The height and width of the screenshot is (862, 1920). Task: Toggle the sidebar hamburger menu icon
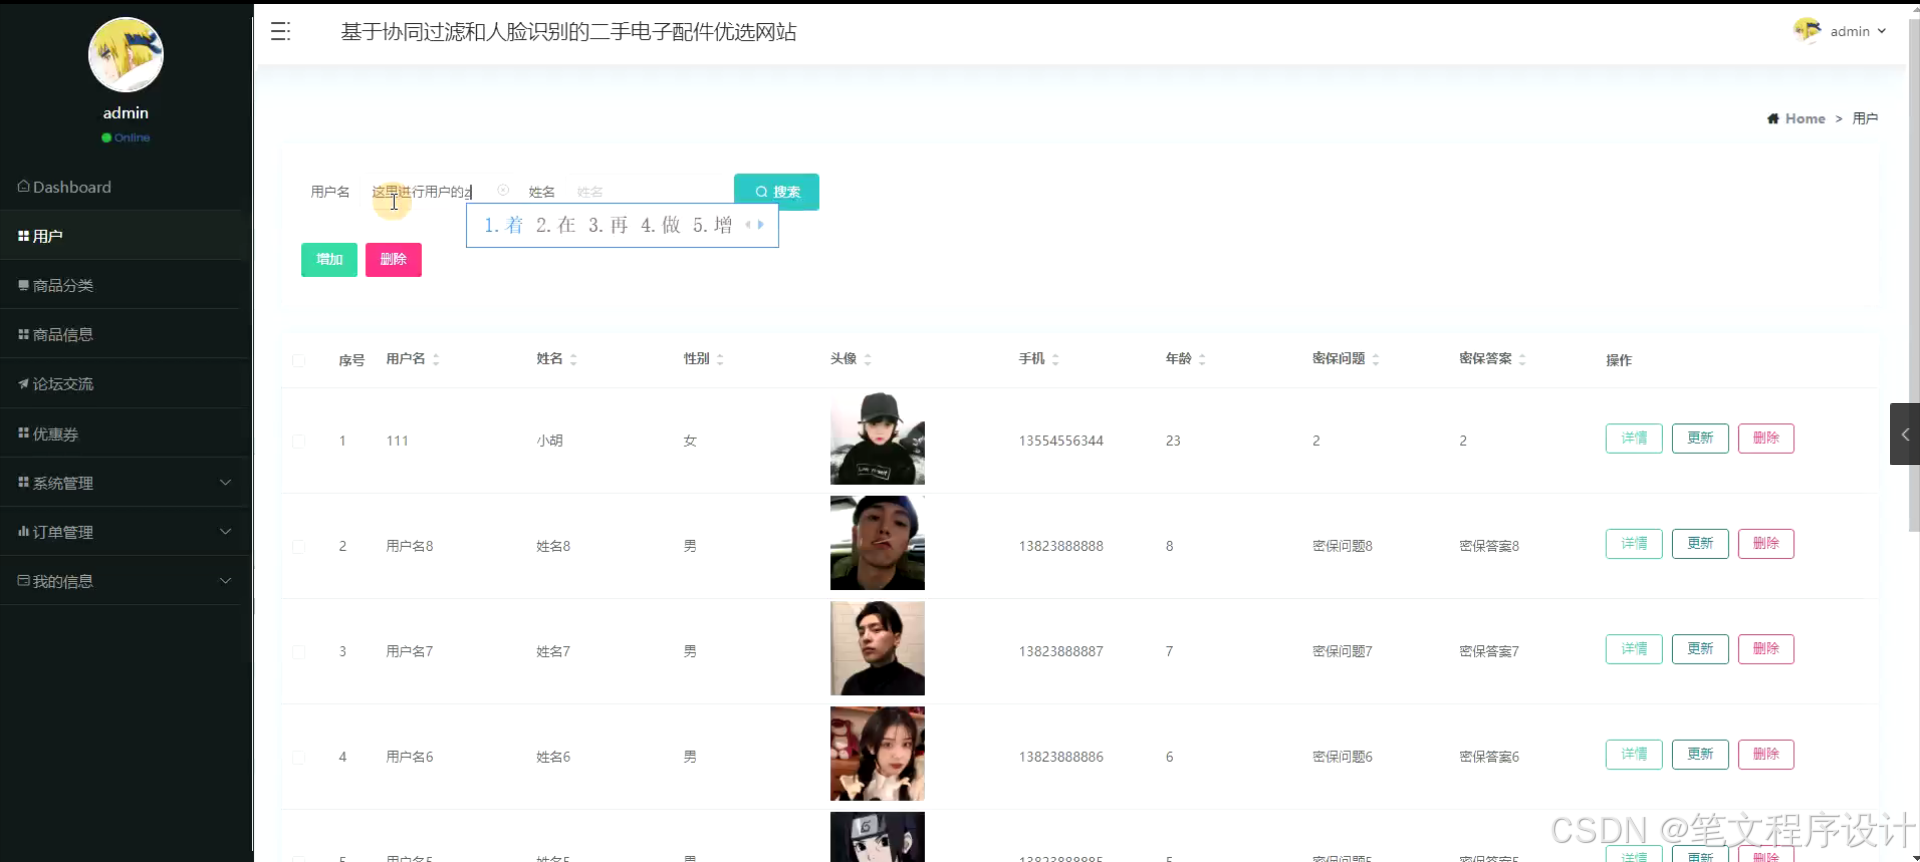(x=280, y=32)
